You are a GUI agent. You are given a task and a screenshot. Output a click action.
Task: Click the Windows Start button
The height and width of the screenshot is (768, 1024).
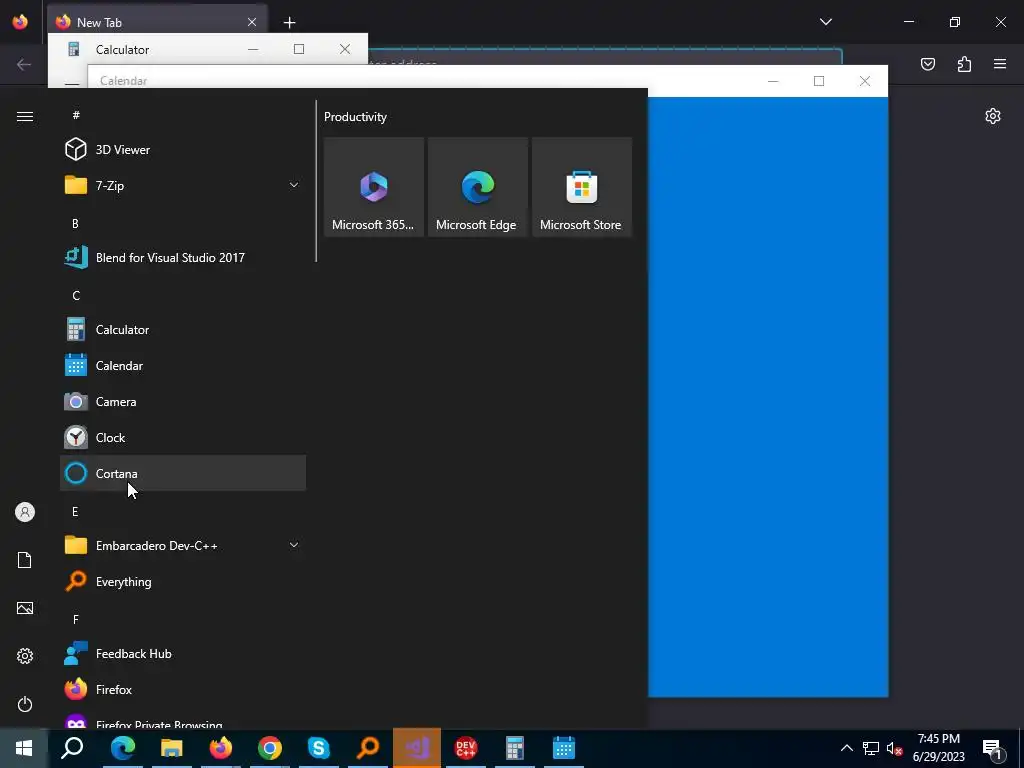(24, 748)
